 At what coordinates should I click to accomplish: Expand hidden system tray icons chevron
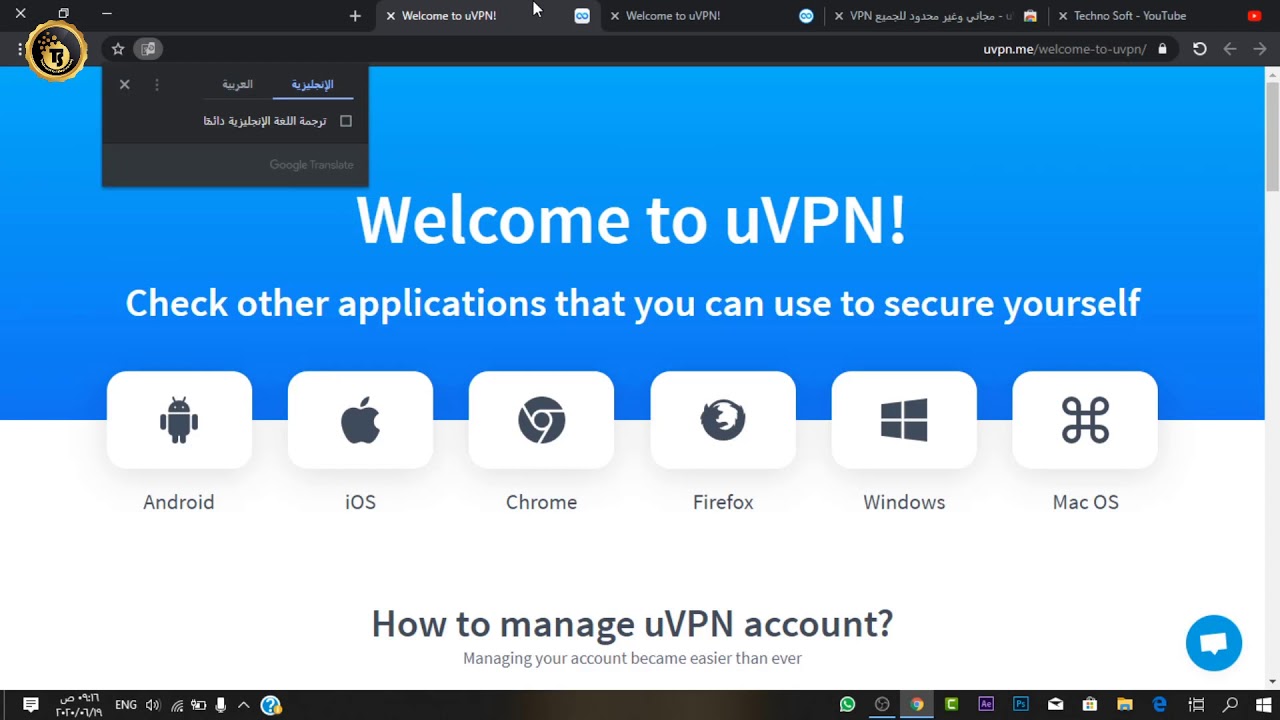[243, 704]
